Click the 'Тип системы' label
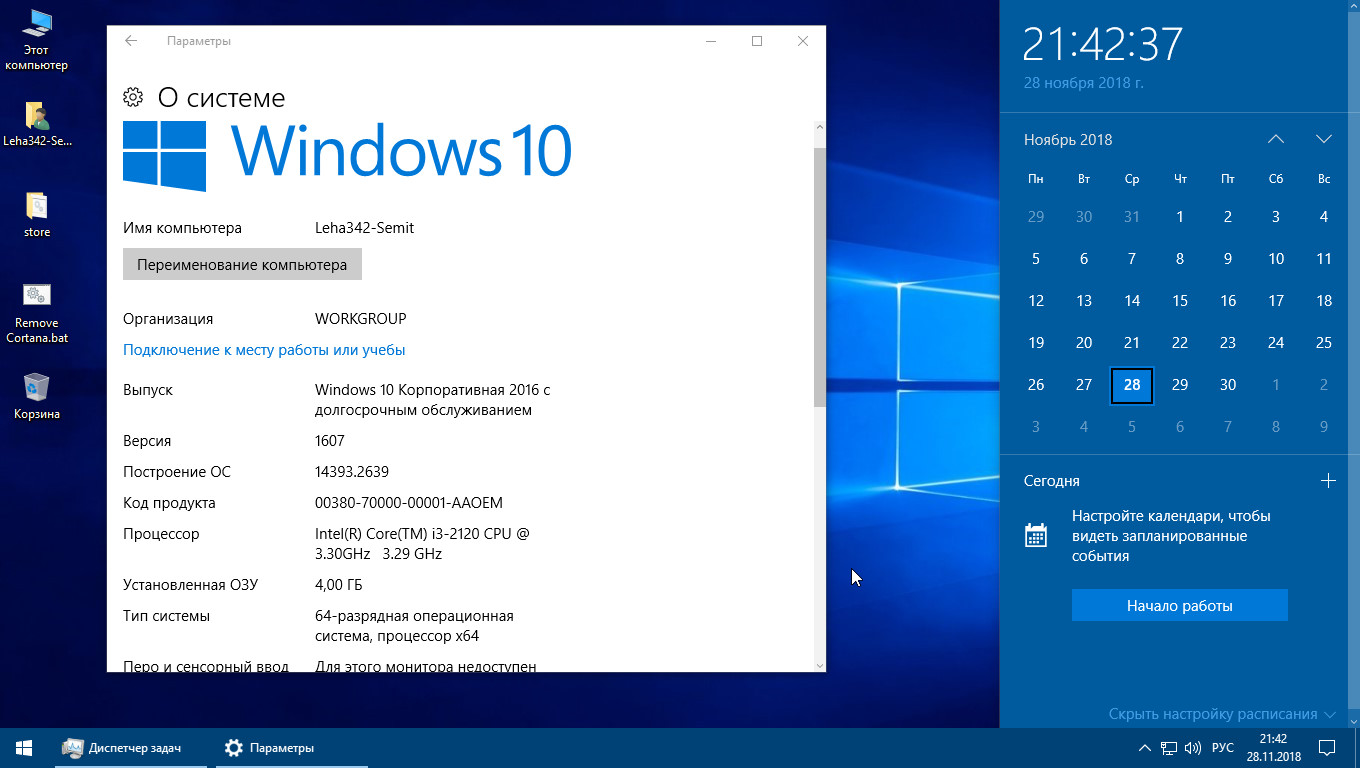 click(x=166, y=616)
